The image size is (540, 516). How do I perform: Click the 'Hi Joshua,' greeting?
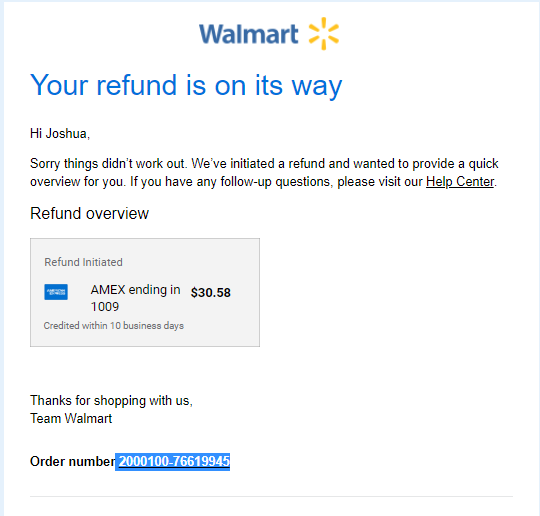pos(60,134)
